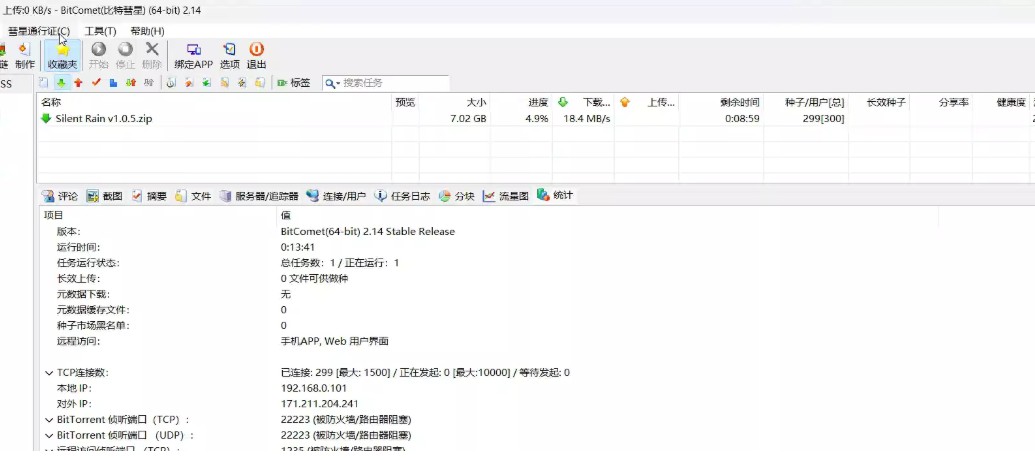Click the 收藏夹 (Favorites) toolbar icon
This screenshot has width=1035, height=460.
click(62, 54)
